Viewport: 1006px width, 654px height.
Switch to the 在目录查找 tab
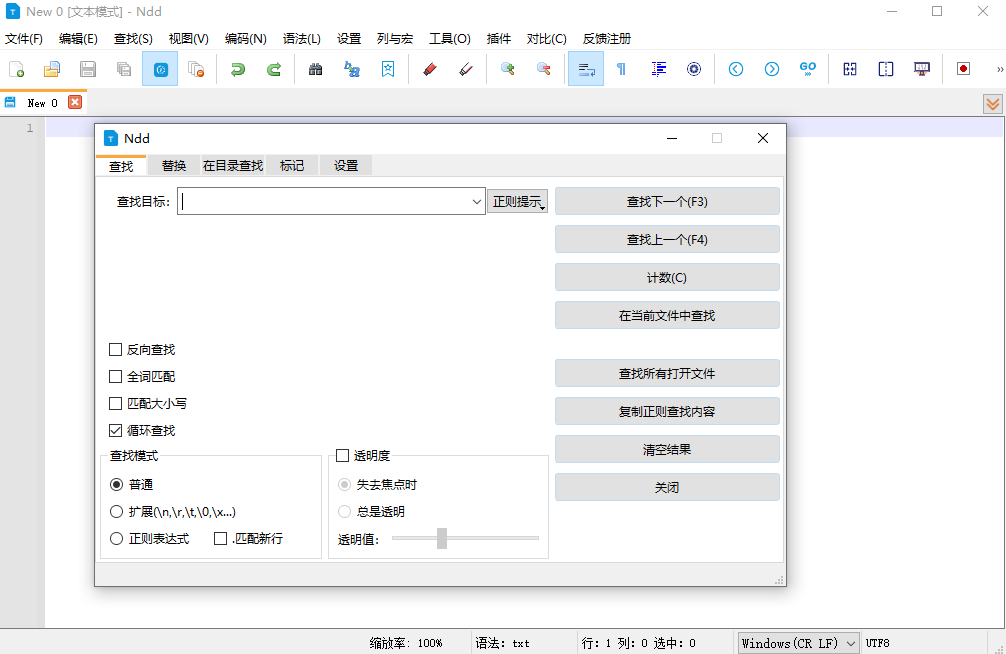tap(233, 166)
